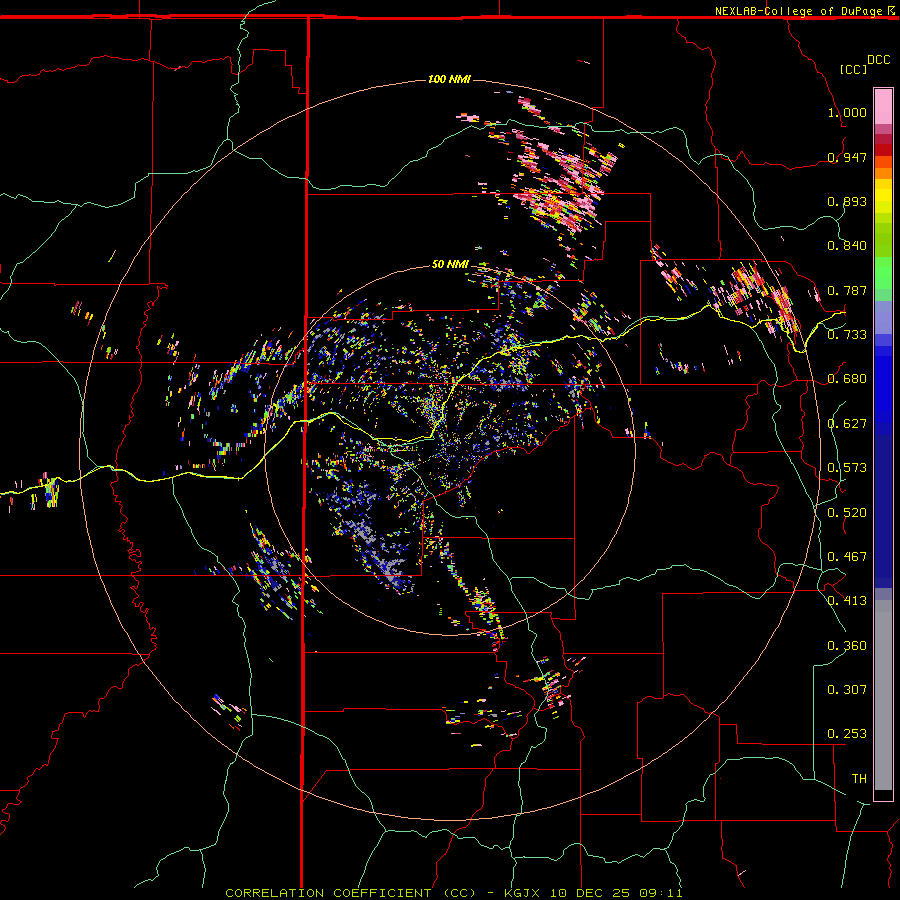Image resolution: width=900 pixels, height=900 pixels.
Task: Pick the dark navy segment of the color bar
Action: [883, 511]
